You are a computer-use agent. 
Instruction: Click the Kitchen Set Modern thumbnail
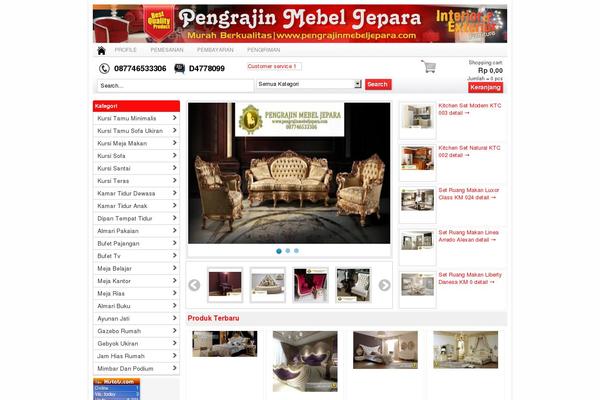coord(417,117)
